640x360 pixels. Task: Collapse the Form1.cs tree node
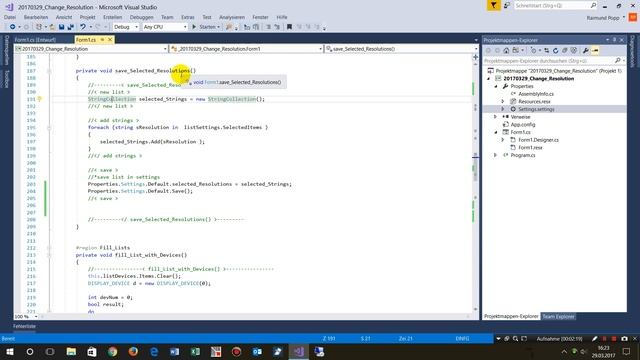click(496, 132)
